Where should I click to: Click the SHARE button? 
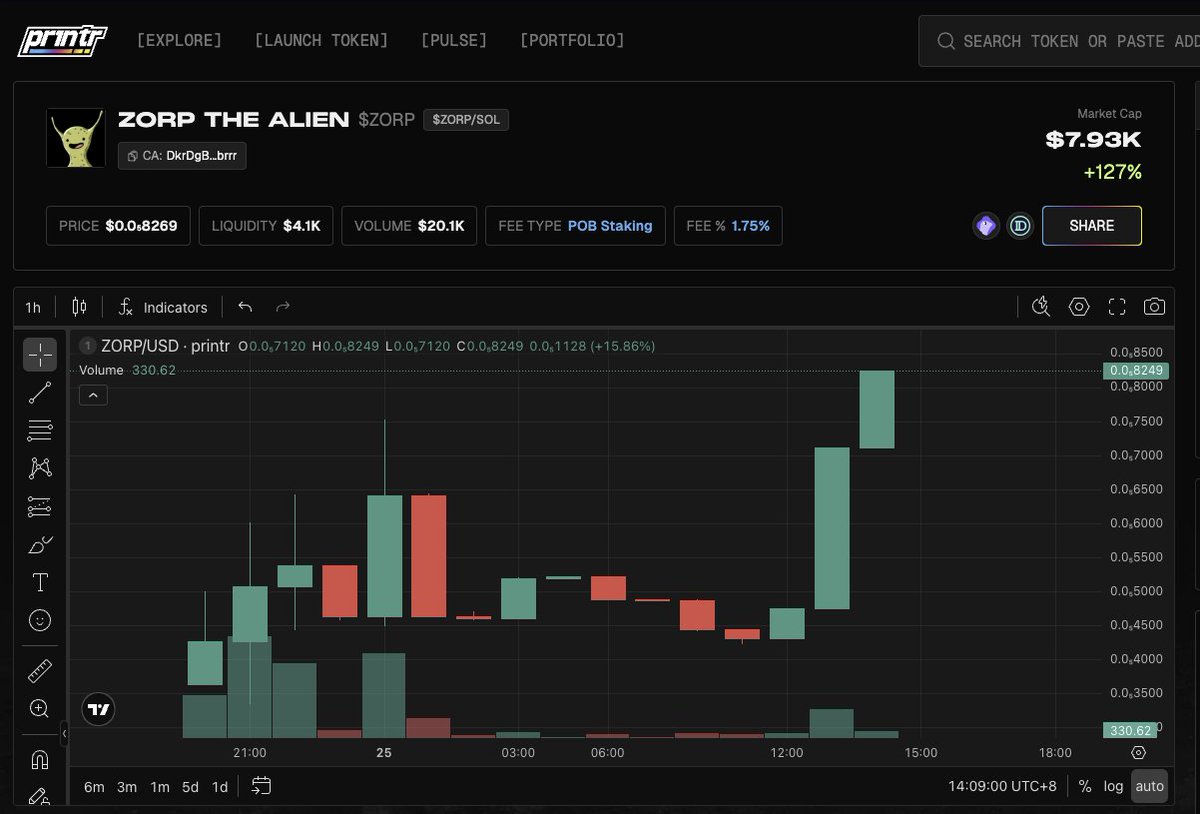tap(1092, 226)
